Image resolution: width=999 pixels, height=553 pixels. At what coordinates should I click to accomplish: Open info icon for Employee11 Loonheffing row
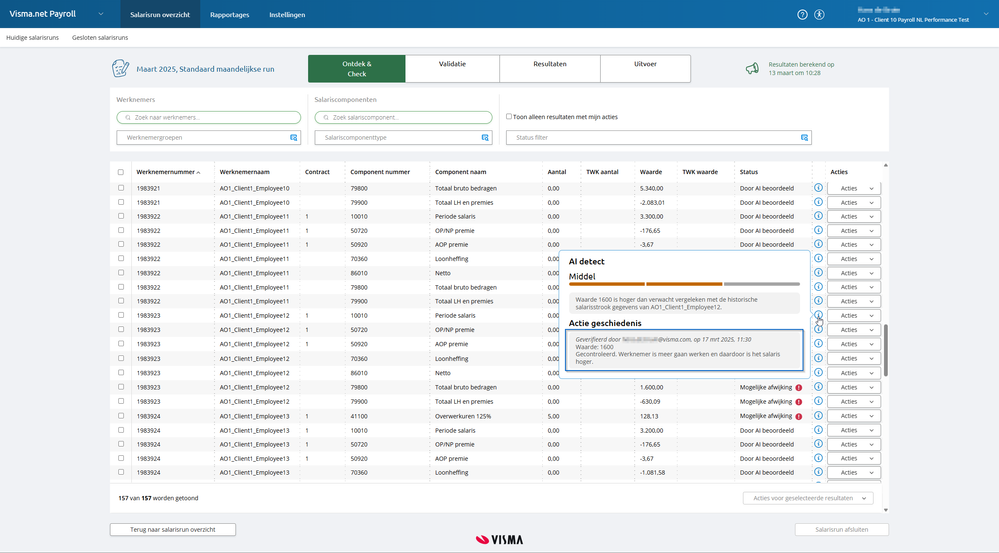818,259
